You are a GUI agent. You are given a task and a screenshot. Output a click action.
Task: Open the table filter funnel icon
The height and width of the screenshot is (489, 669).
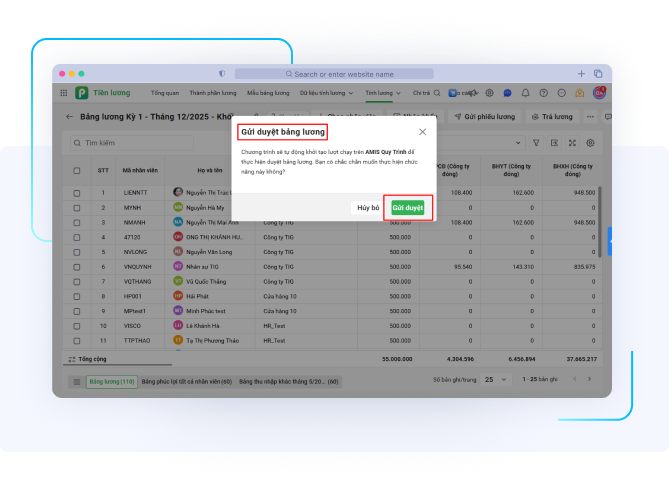536,143
